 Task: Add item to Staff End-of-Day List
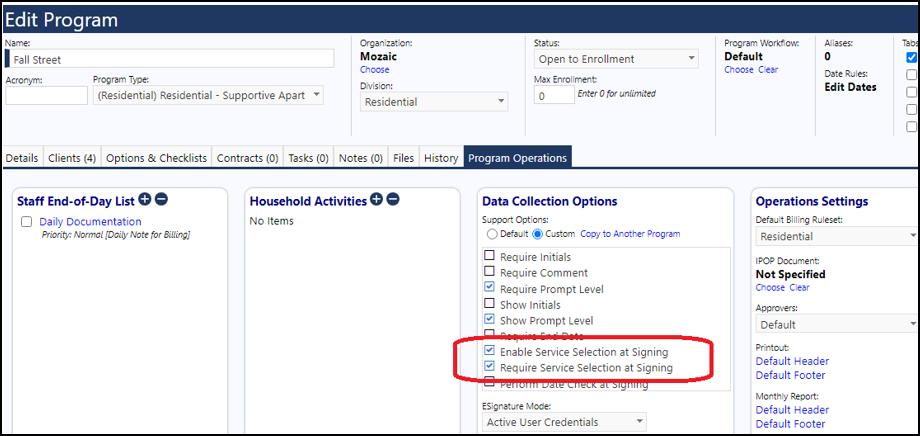coord(144,200)
